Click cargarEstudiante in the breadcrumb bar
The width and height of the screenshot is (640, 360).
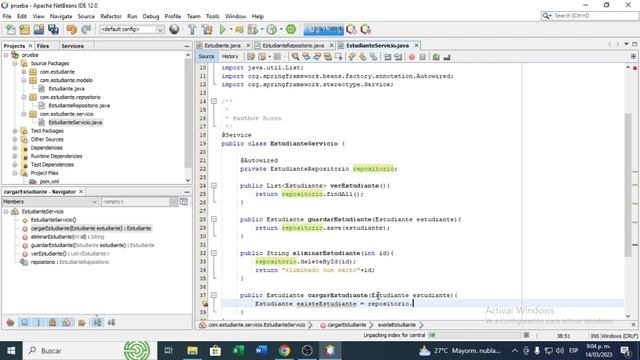(x=347, y=325)
